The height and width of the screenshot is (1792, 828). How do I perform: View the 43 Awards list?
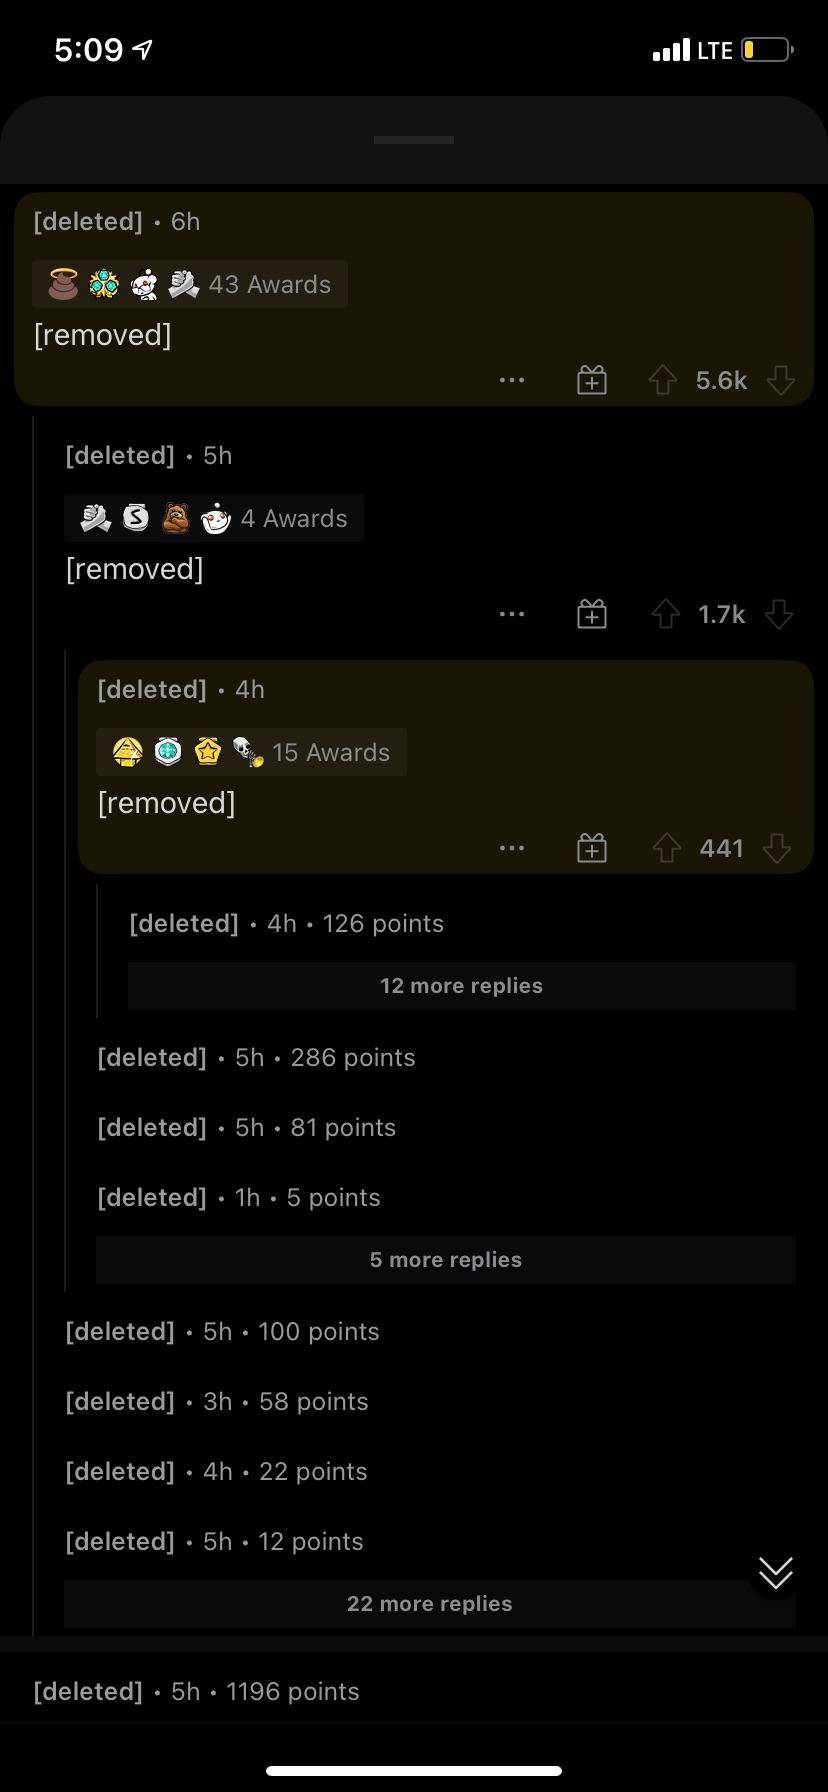click(190, 284)
